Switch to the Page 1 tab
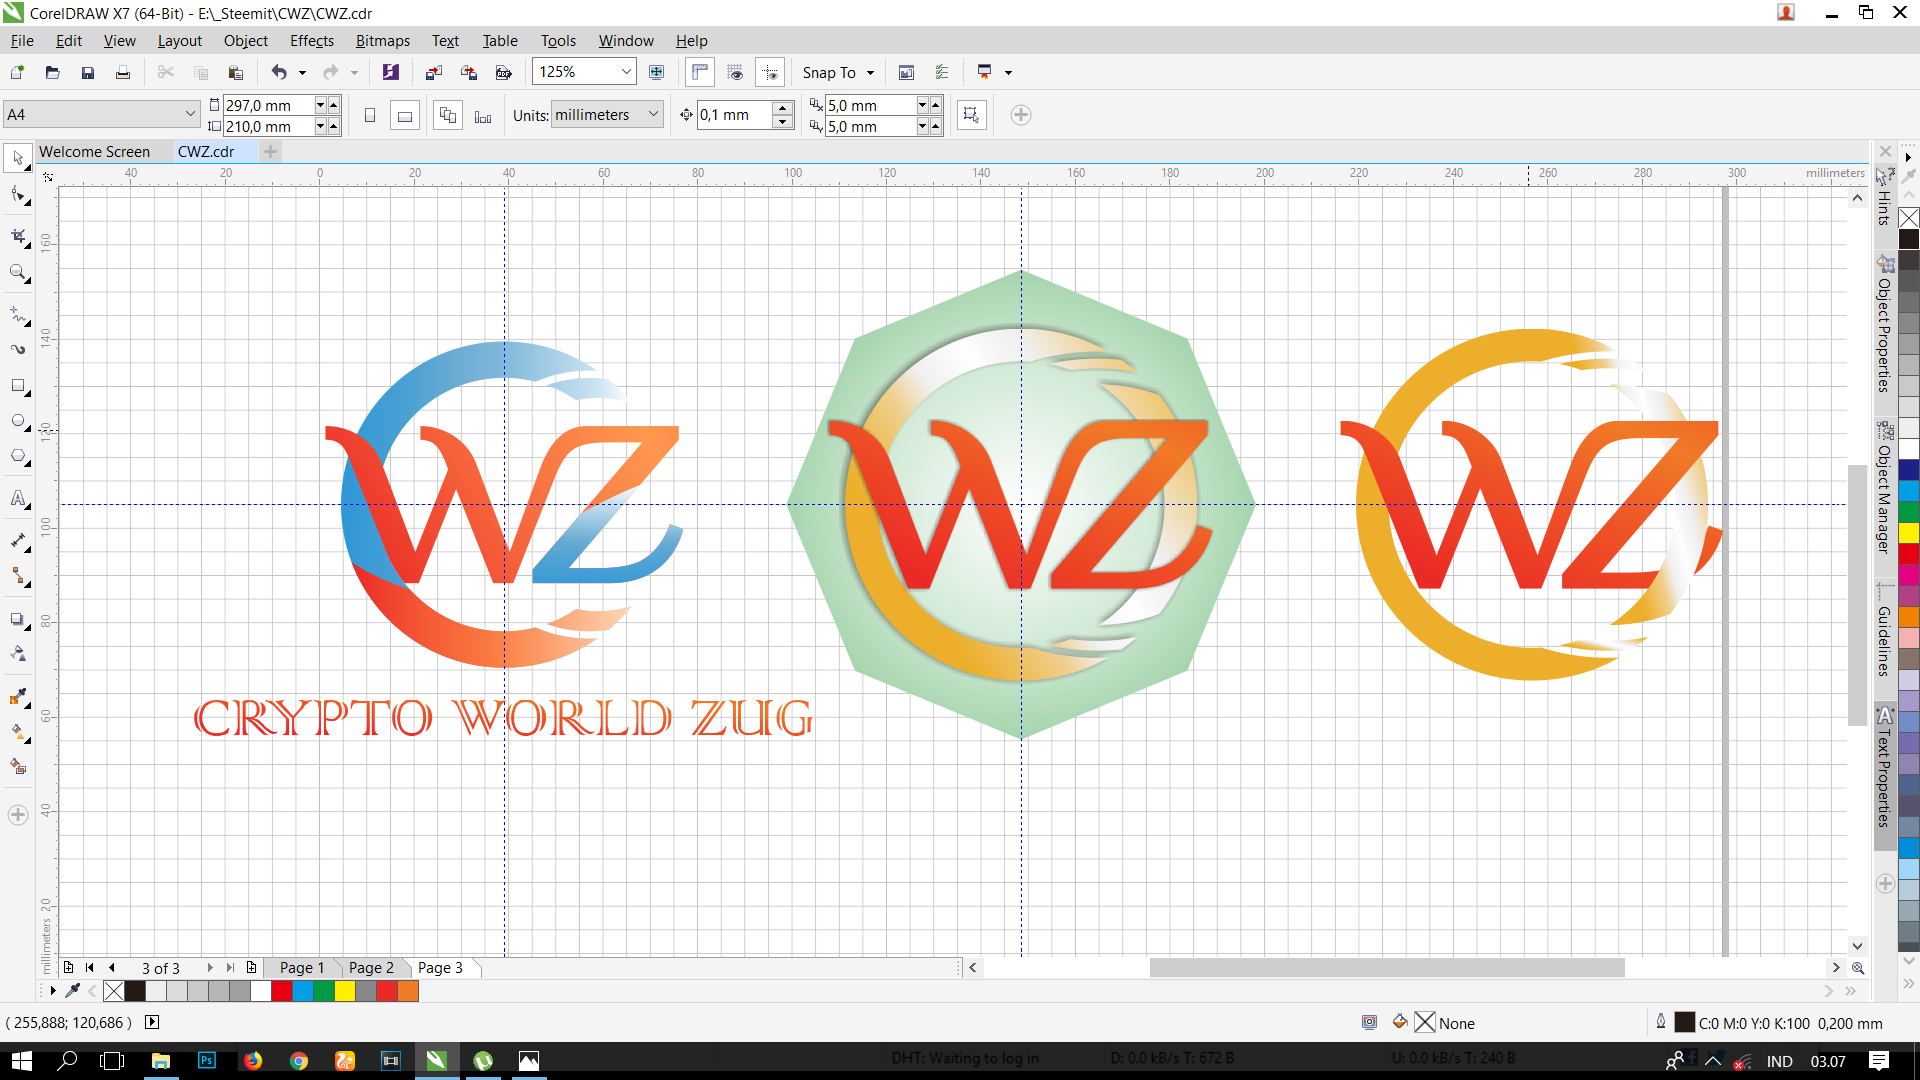Viewport: 1920px width, 1080px height. point(300,968)
